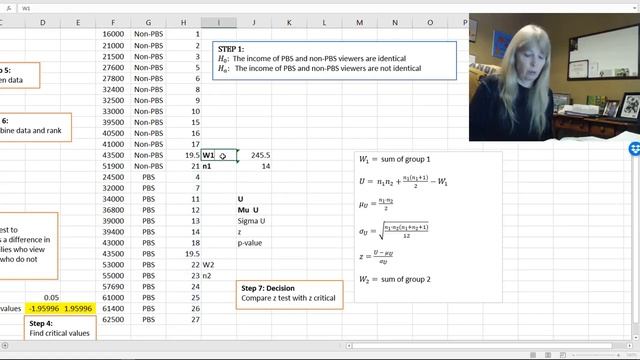Image resolution: width=640 pixels, height=360 pixels.
Task: Select the p-value label cell
Action: pyautogui.click(x=254, y=243)
